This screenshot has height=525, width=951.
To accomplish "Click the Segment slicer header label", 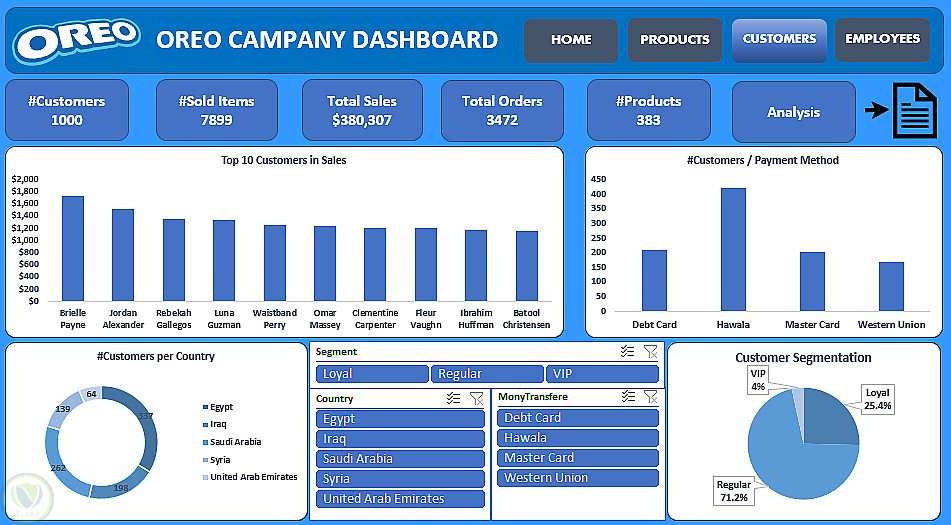I will (336, 352).
